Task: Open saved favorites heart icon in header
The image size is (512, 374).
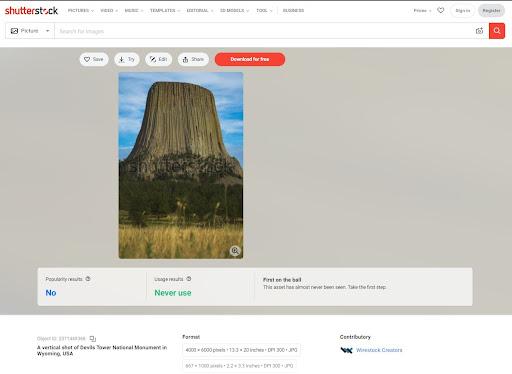Action: pyautogui.click(x=441, y=10)
